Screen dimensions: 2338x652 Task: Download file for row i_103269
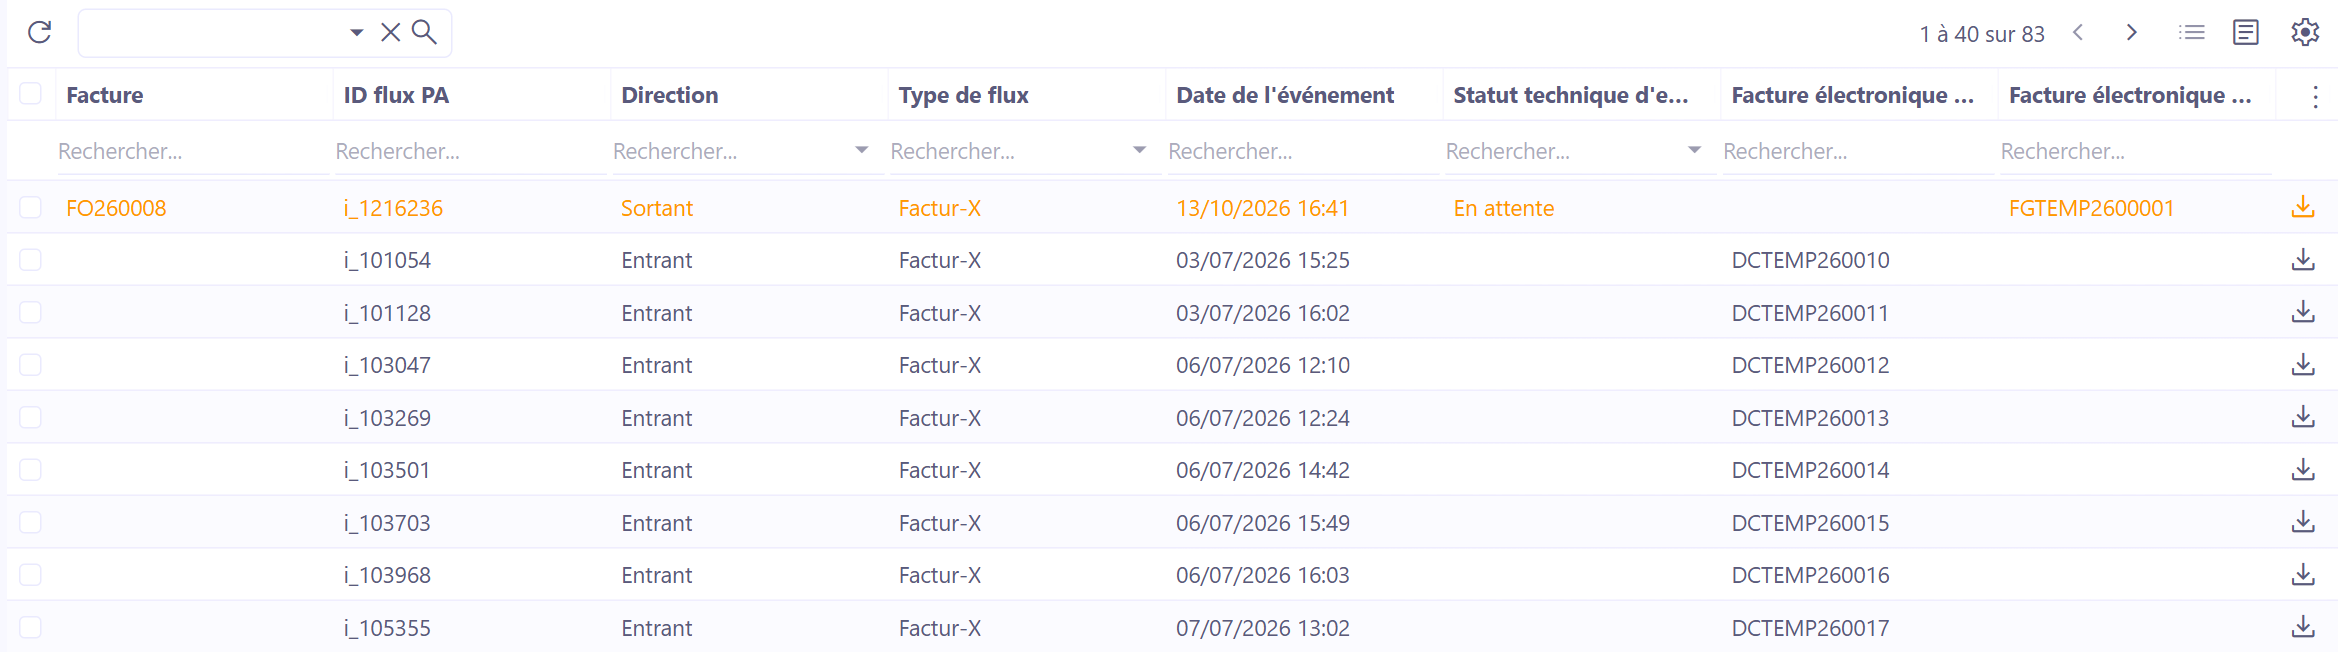coord(2303,417)
